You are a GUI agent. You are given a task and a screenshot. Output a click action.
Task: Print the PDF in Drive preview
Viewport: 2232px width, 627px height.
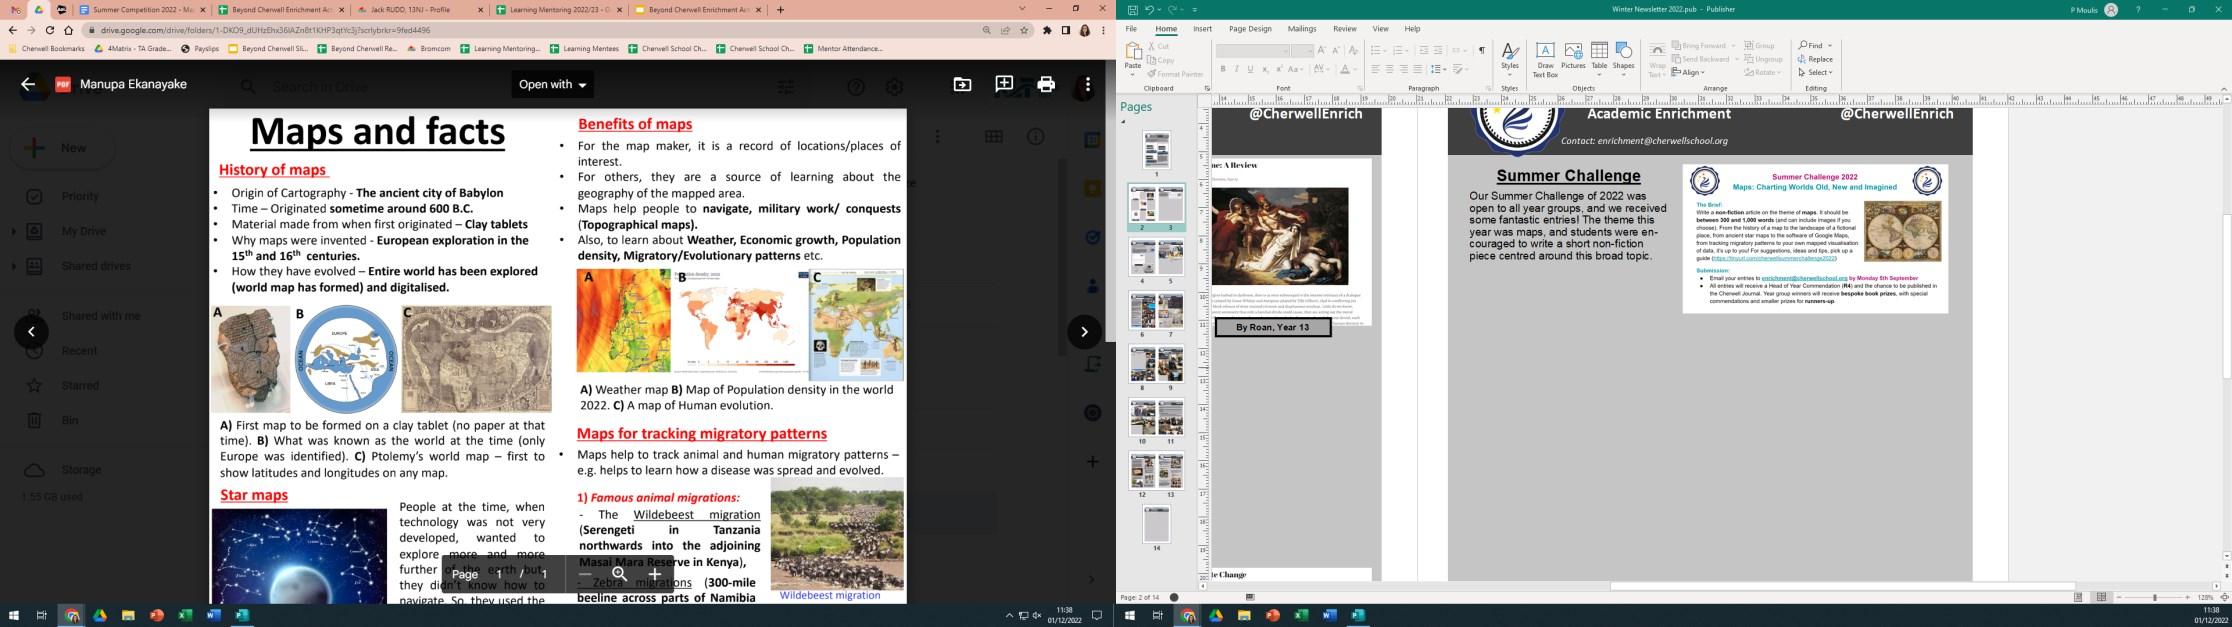pyautogui.click(x=1046, y=85)
